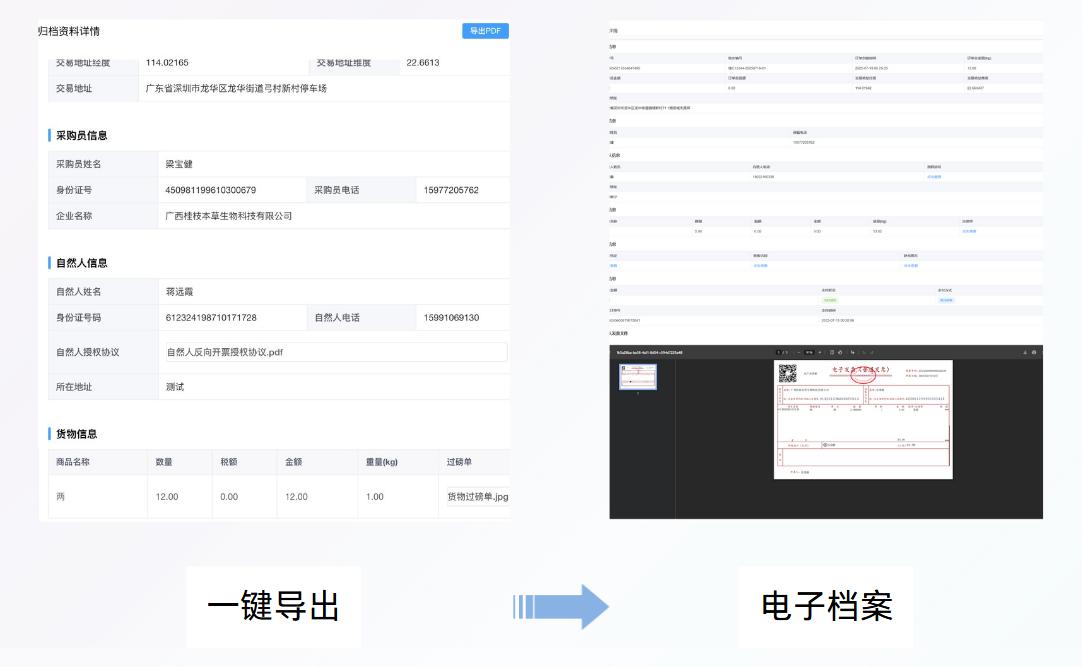The width and height of the screenshot is (1082, 667).
Task: Click natural person name 蒋远霞
Action: coord(179,292)
